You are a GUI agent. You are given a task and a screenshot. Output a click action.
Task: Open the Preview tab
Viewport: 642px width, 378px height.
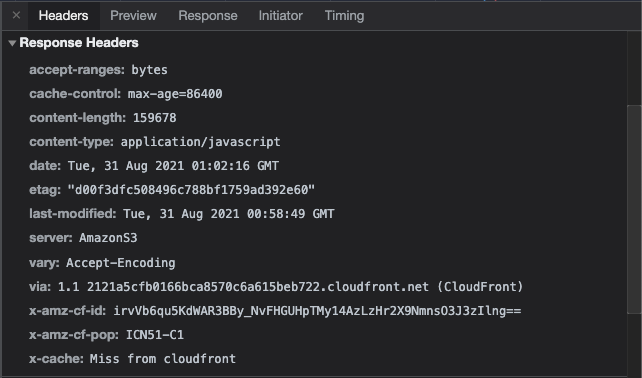click(133, 16)
